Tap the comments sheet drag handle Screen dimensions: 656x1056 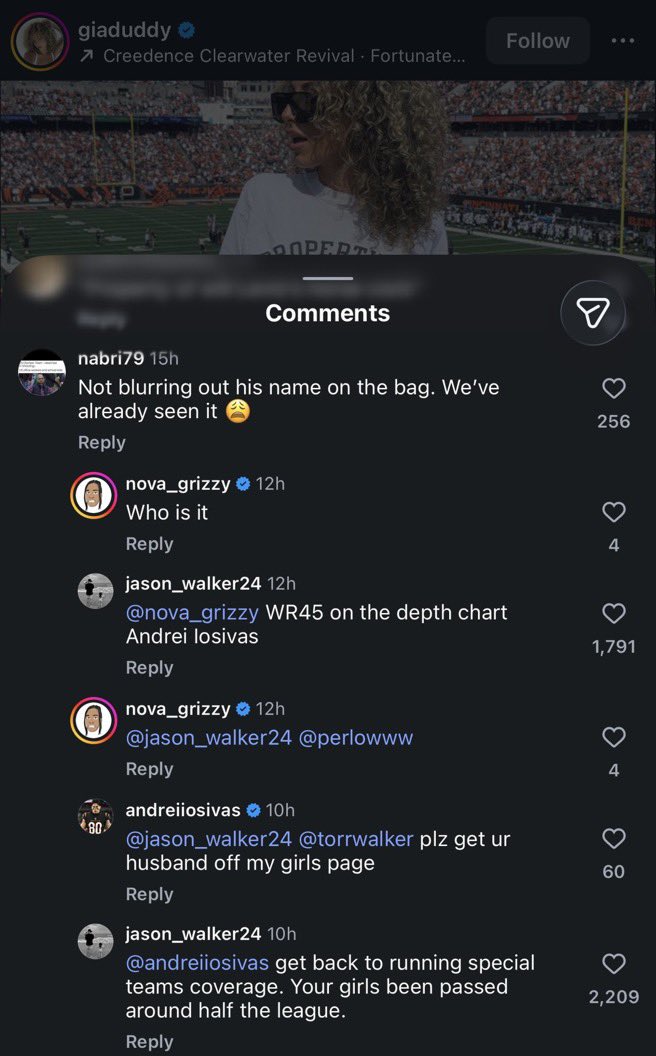327,278
